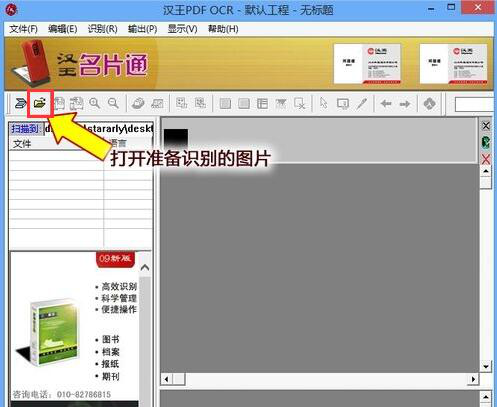This screenshot has height=407, width=497.
Task: Click the second gray block region icon
Action: [x=244, y=104]
